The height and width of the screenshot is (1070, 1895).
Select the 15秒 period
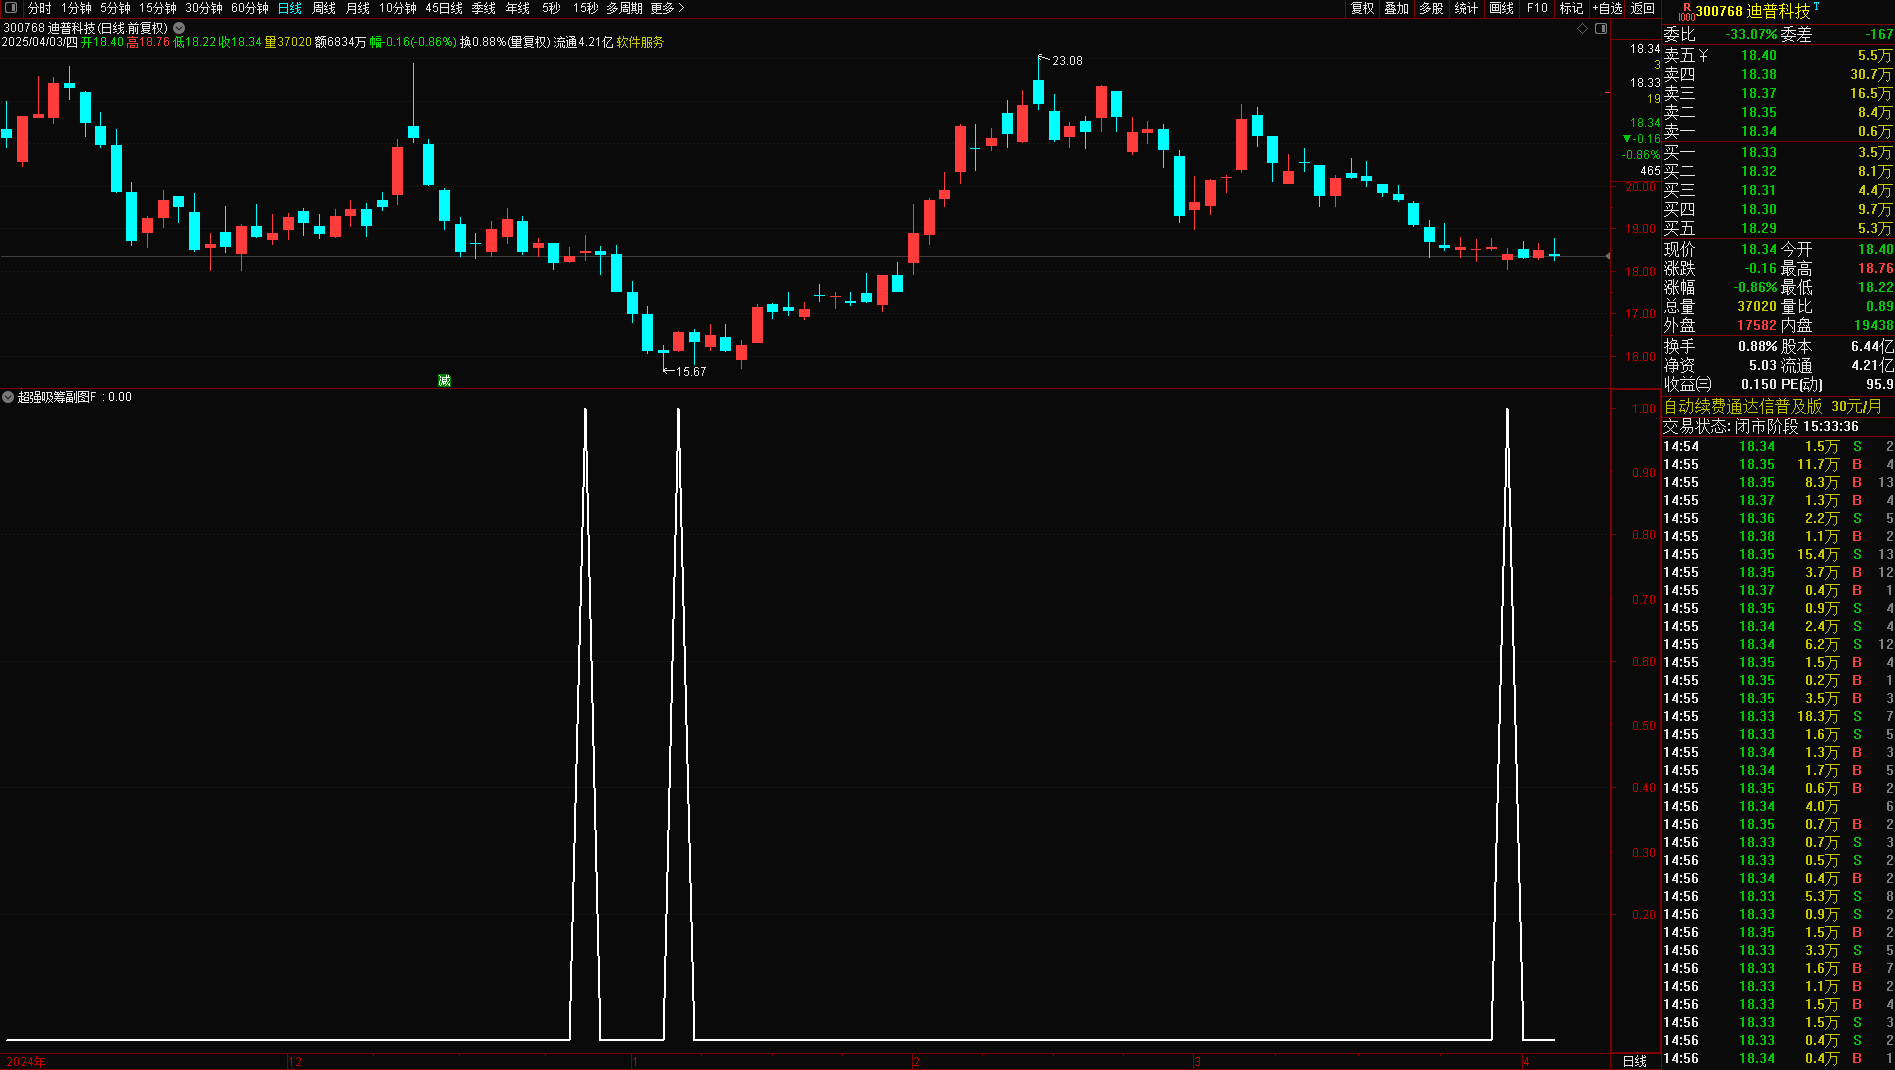coord(585,8)
